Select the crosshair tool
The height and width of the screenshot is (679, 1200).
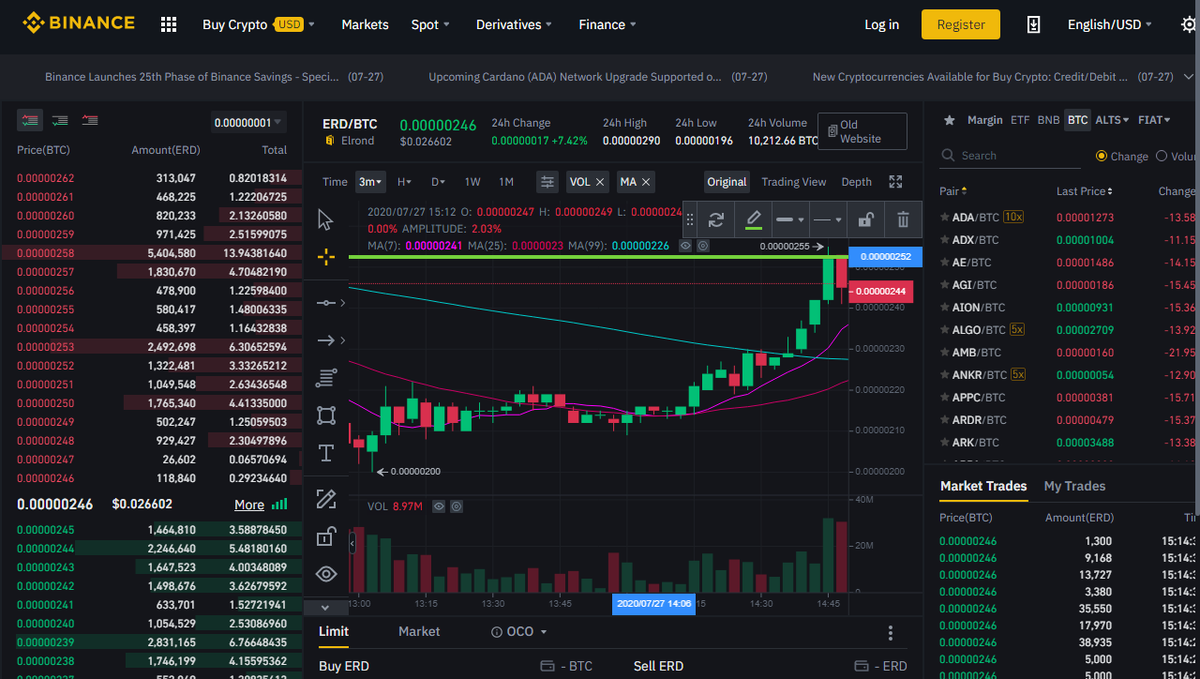(x=325, y=257)
